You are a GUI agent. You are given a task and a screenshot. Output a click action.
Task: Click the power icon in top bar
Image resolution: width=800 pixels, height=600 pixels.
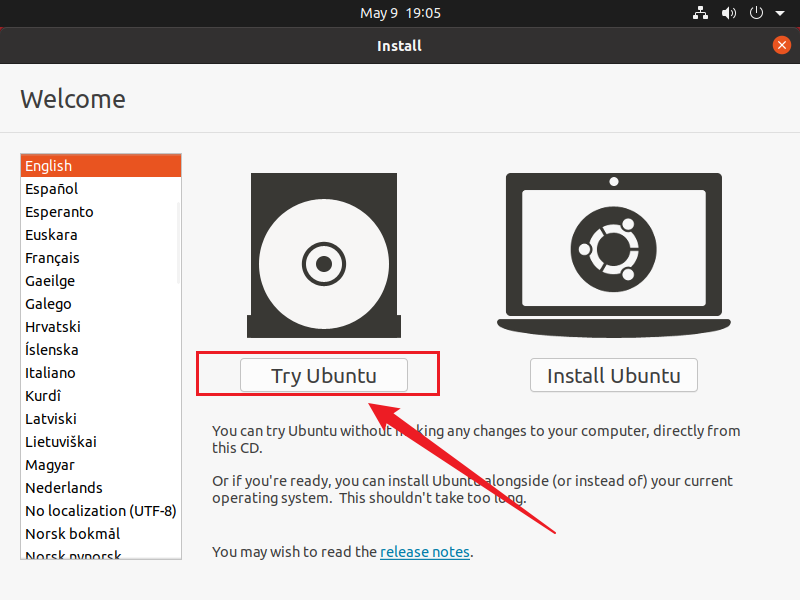click(756, 13)
